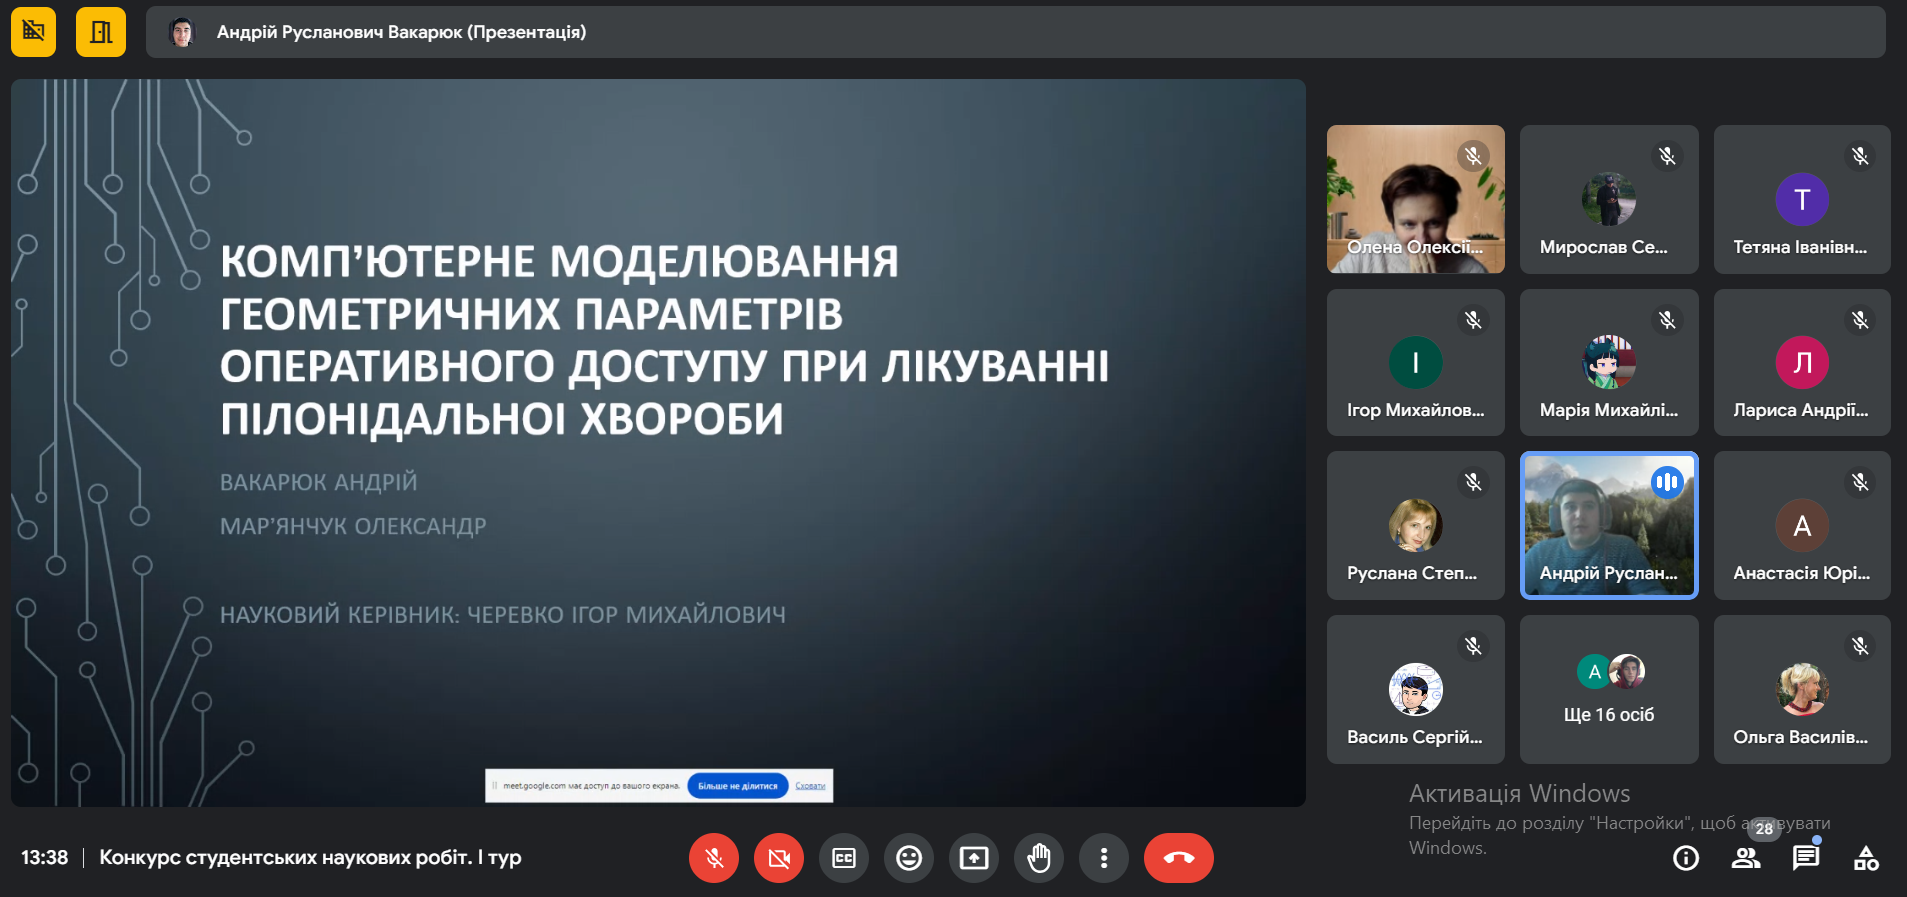Click the line naming ЧЕРЕВКО ІГОР МИХАЙЛОВИЧ
The height and width of the screenshot is (897, 1907).
pyautogui.click(x=503, y=615)
